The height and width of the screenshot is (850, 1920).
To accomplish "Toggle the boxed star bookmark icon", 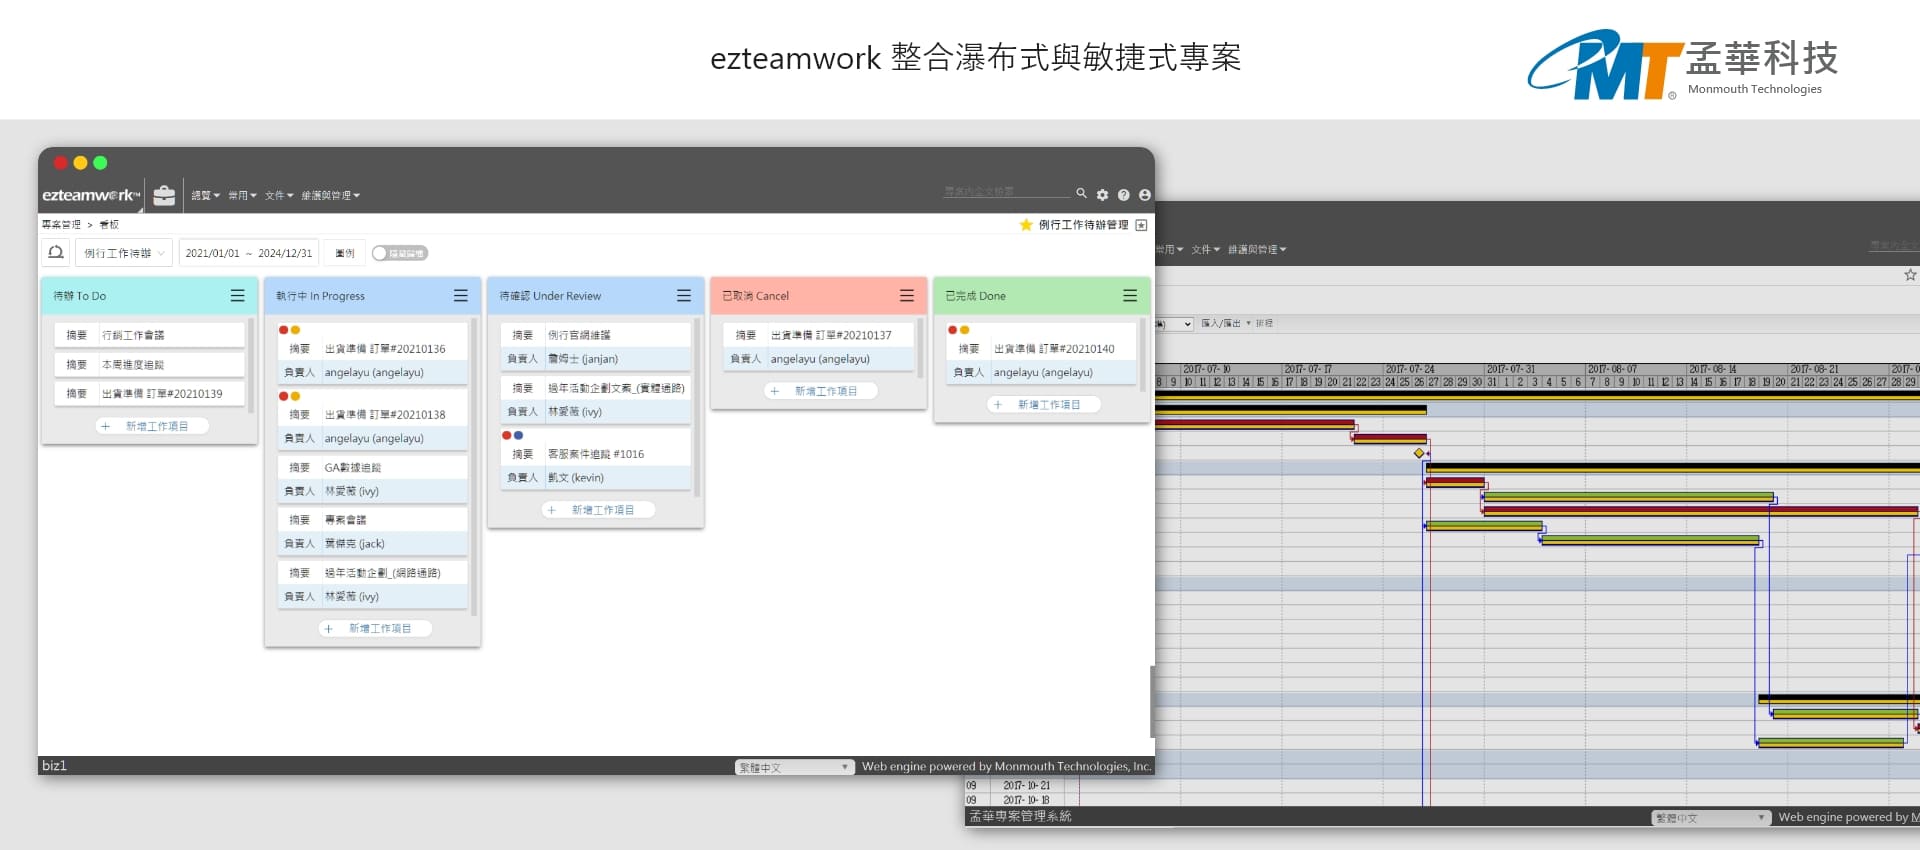I will (x=1141, y=225).
